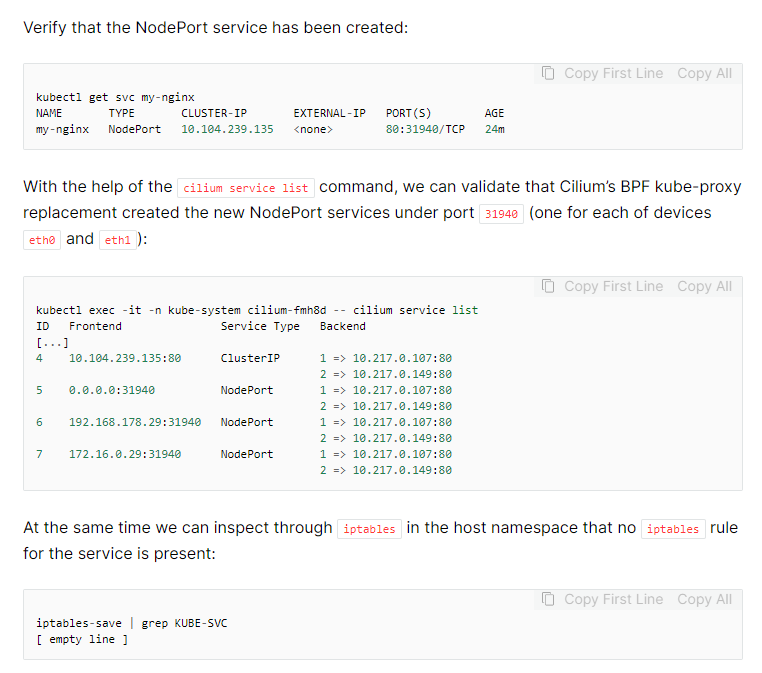Click the '<none>' external IP value

pos(313,129)
